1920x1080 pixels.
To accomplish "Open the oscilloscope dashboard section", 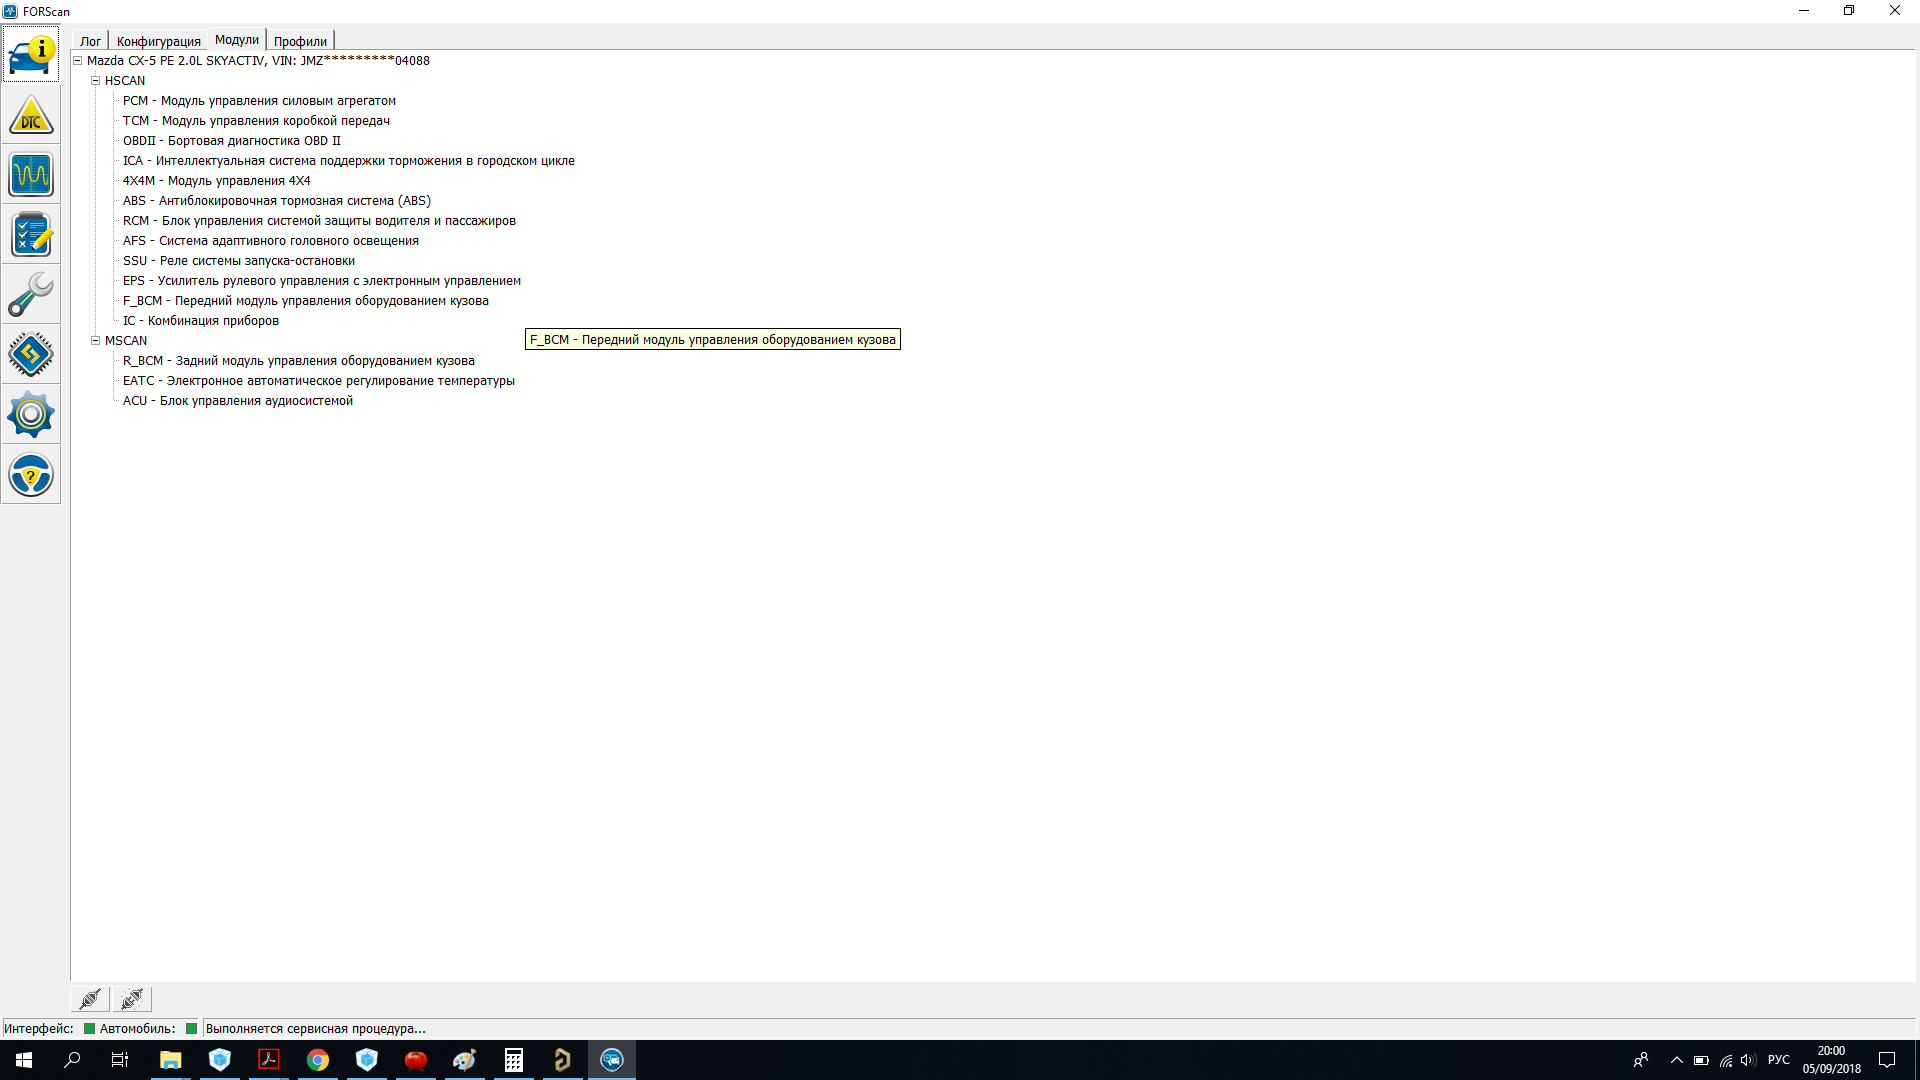I will pos(31,176).
